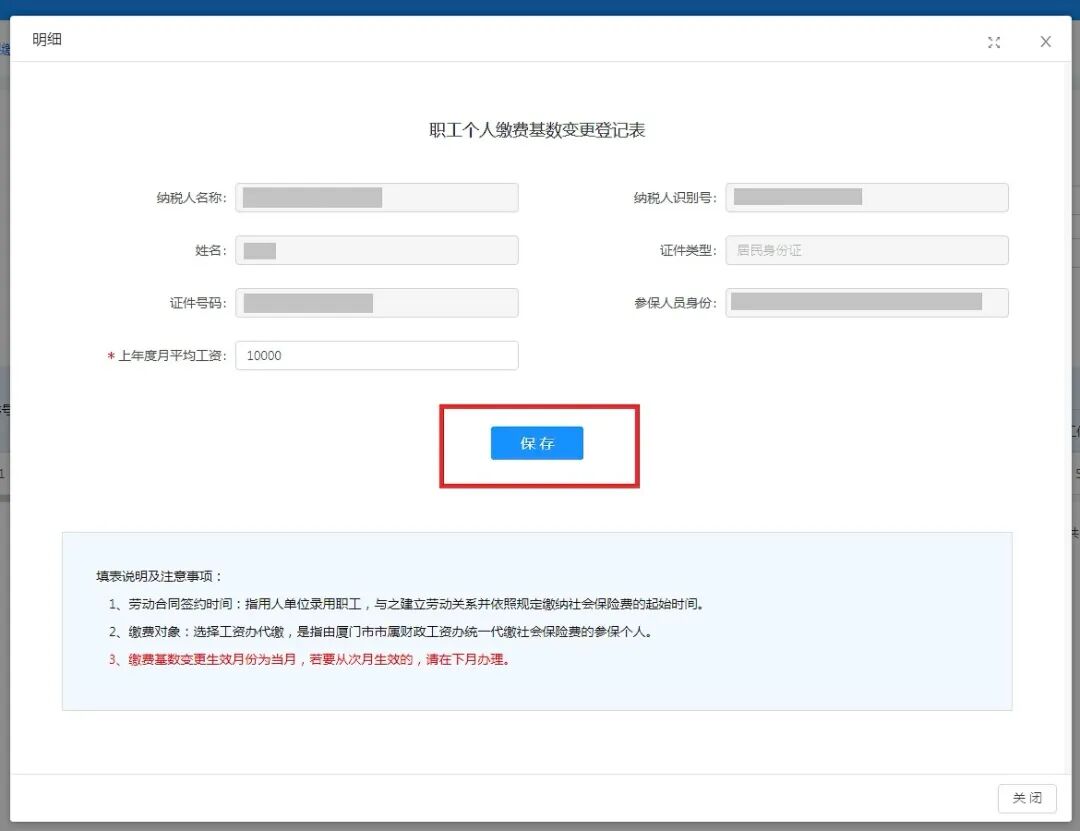Screen dimensions: 1080x831
Task: Click the label 纳税人名称
Action: (191, 198)
